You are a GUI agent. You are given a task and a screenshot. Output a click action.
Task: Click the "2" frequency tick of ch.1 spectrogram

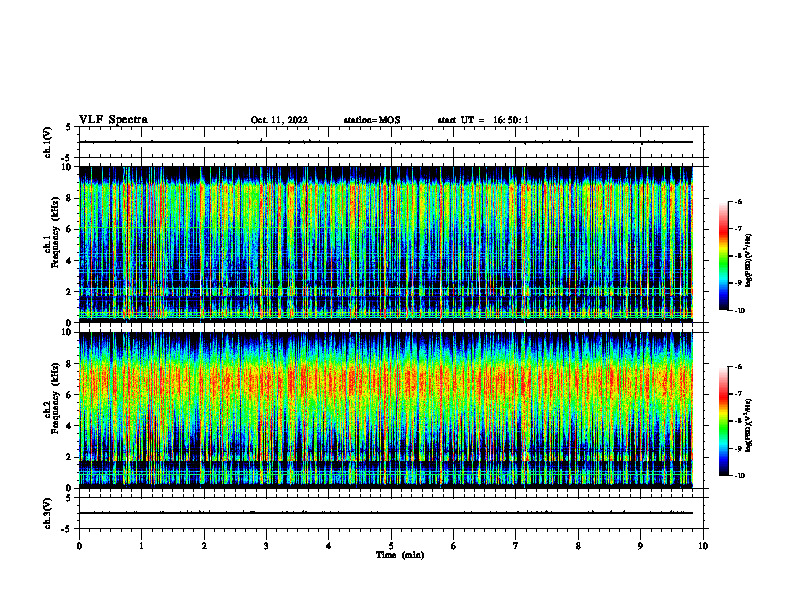pyautogui.click(x=70, y=292)
